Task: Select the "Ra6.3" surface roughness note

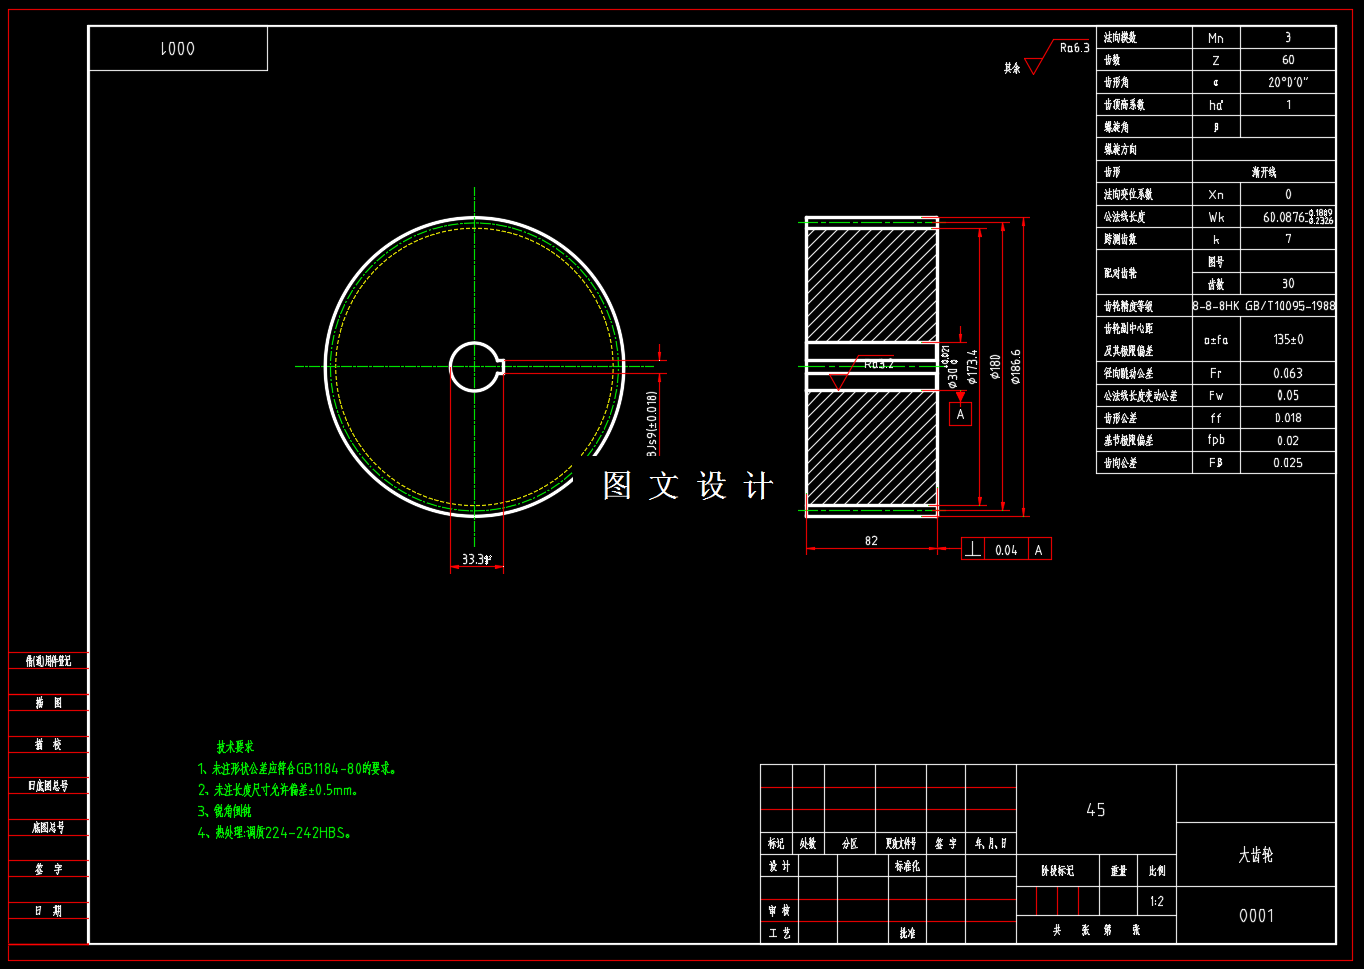Action: [1075, 48]
